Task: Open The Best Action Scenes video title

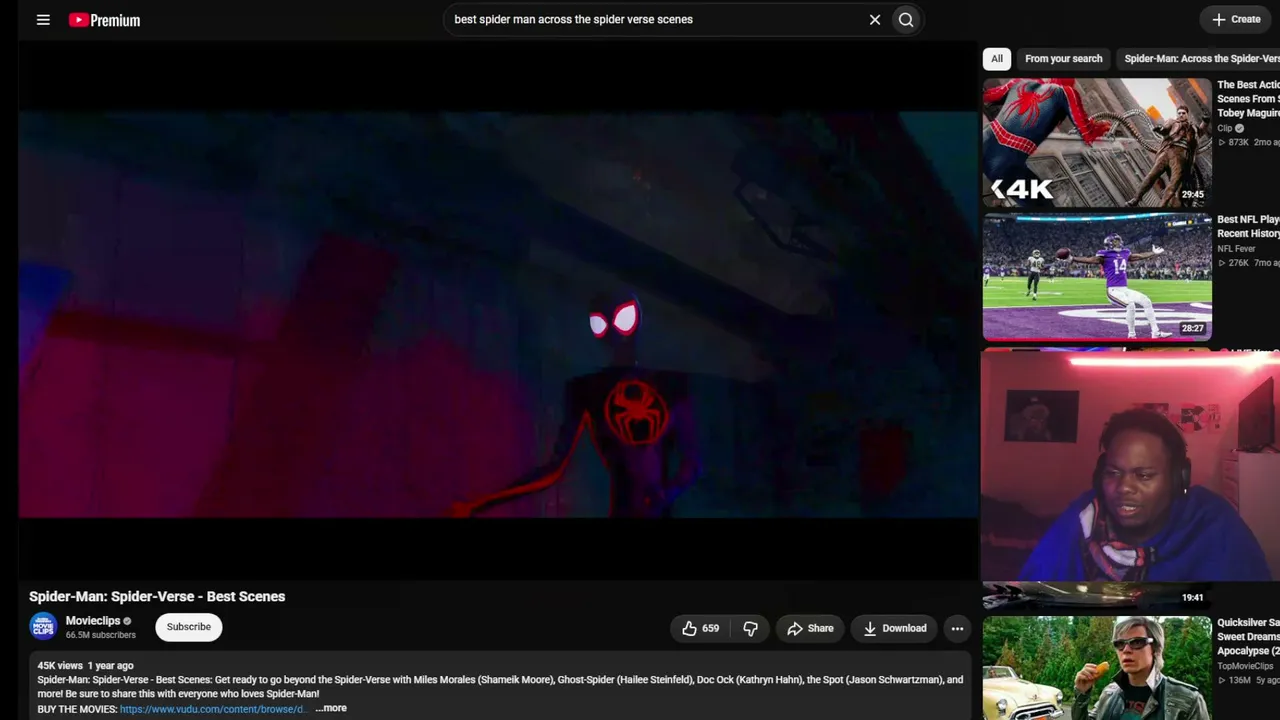Action: coord(1248,99)
